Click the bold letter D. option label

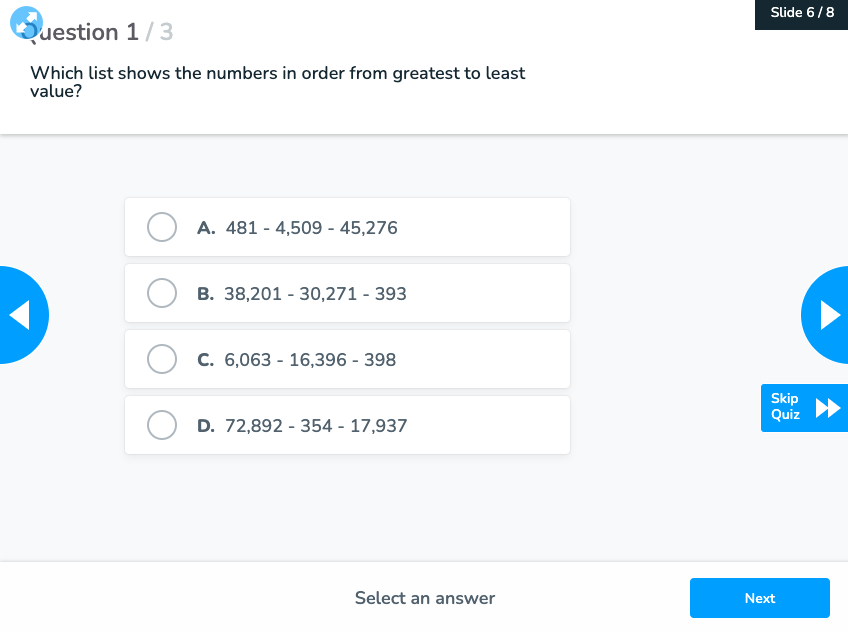[206, 425]
